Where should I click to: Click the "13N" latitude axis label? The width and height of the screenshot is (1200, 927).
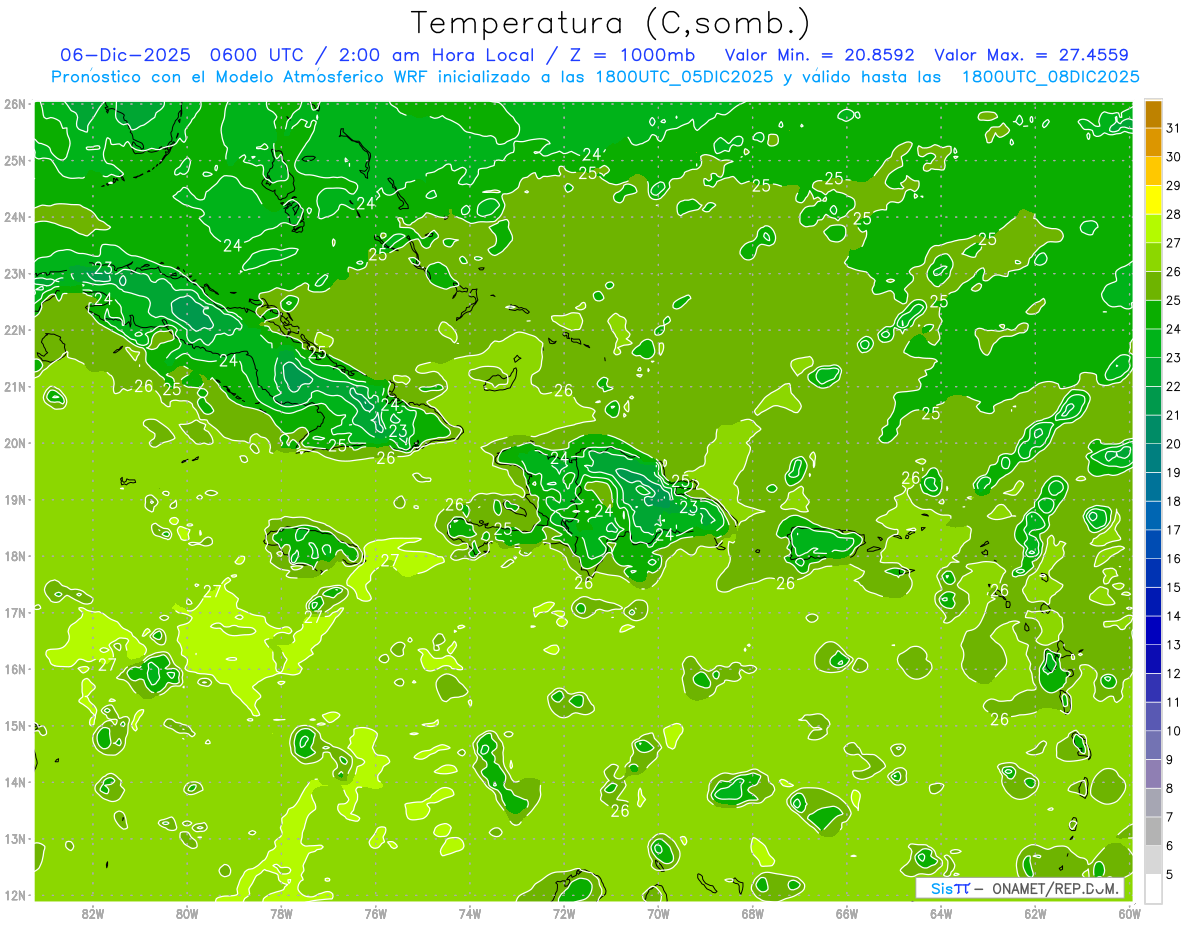tap(15, 839)
